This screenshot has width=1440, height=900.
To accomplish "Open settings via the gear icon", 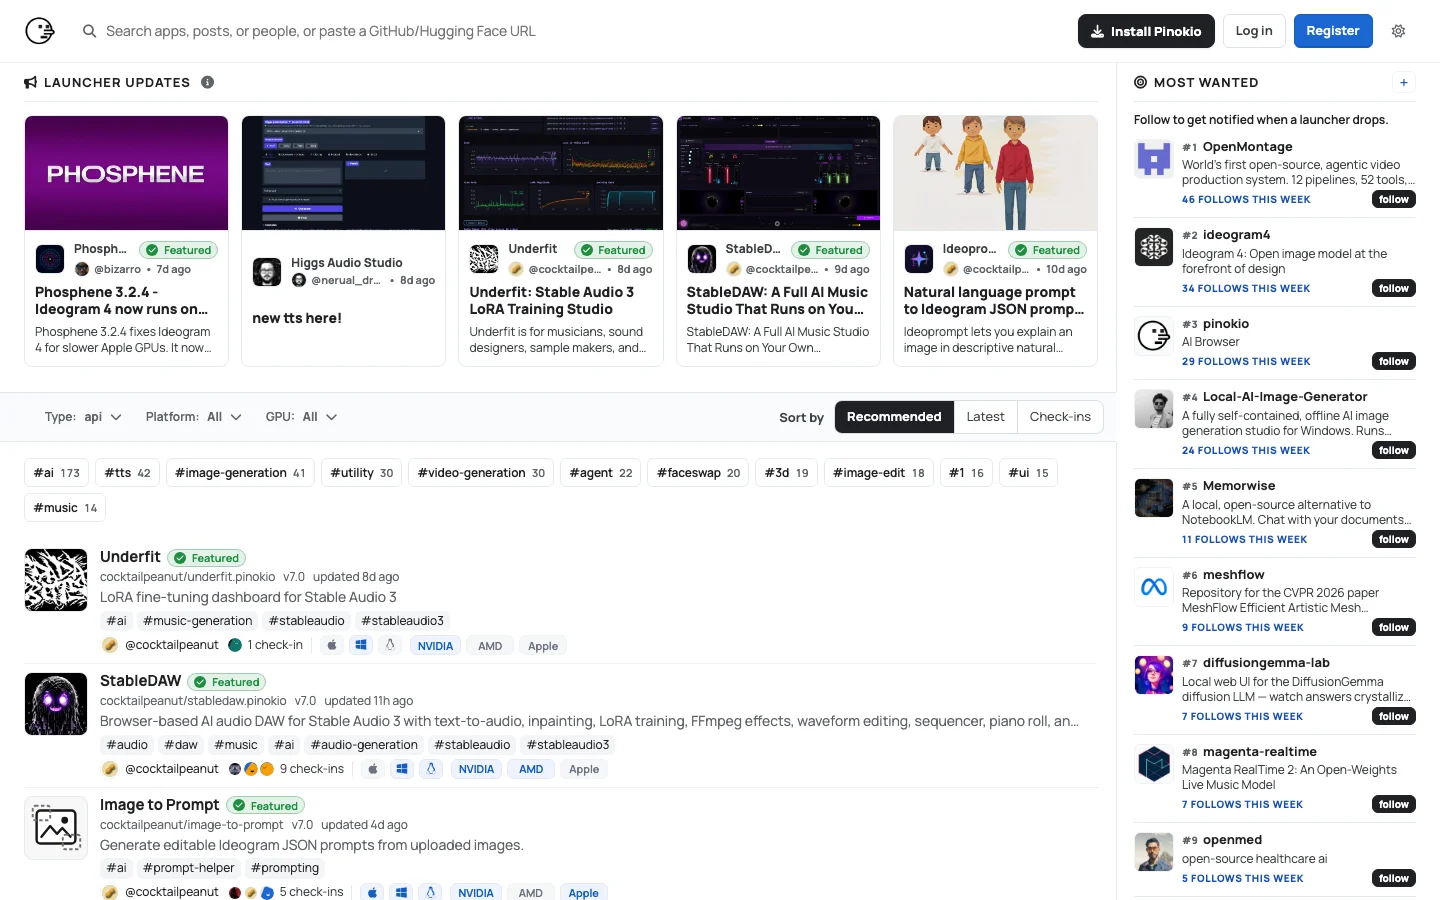I will 1398,31.
